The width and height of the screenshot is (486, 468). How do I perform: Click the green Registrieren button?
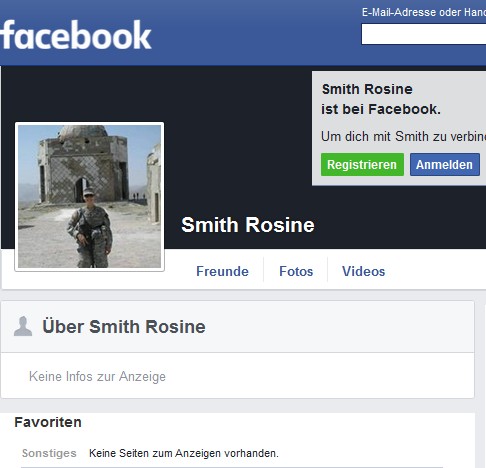(x=362, y=165)
